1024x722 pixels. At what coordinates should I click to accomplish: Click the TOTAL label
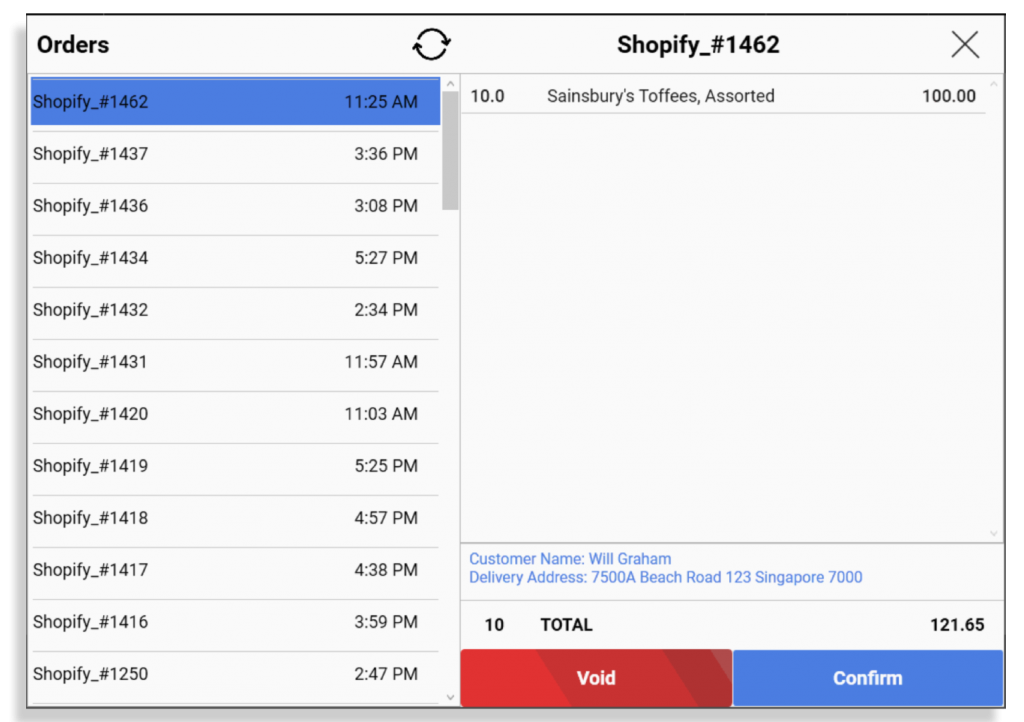(566, 625)
